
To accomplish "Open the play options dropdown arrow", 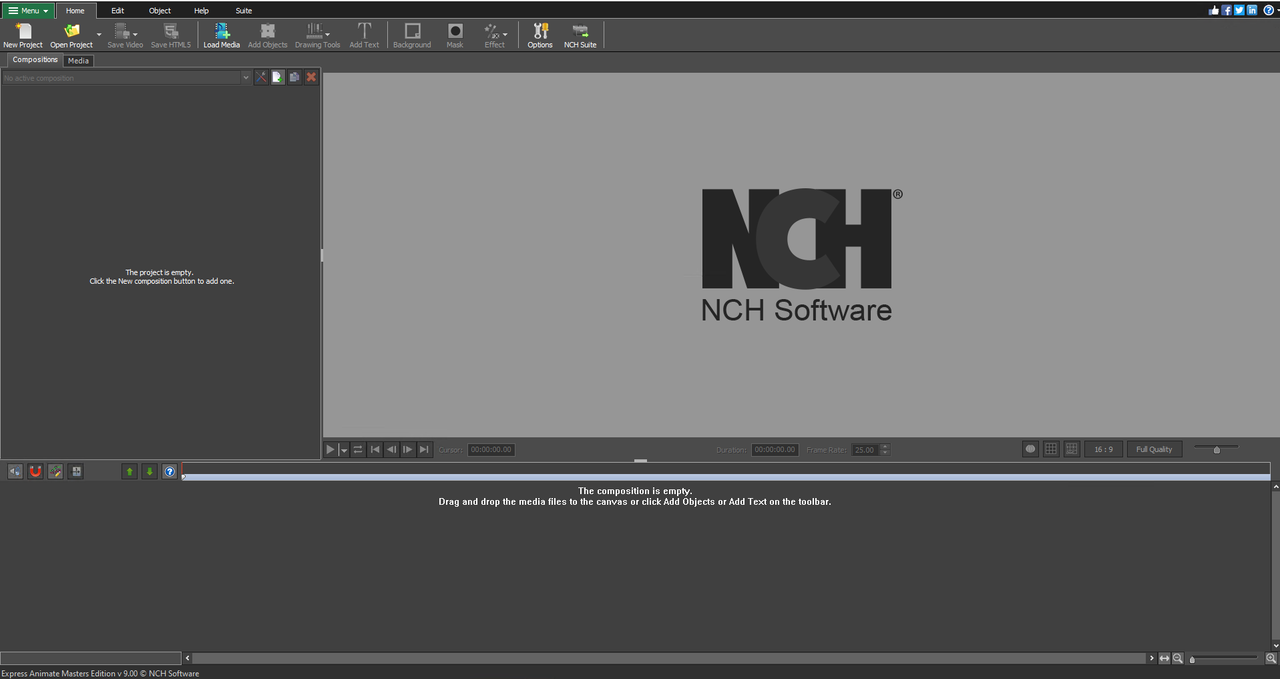I will pyautogui.click(x=344, y=450).
